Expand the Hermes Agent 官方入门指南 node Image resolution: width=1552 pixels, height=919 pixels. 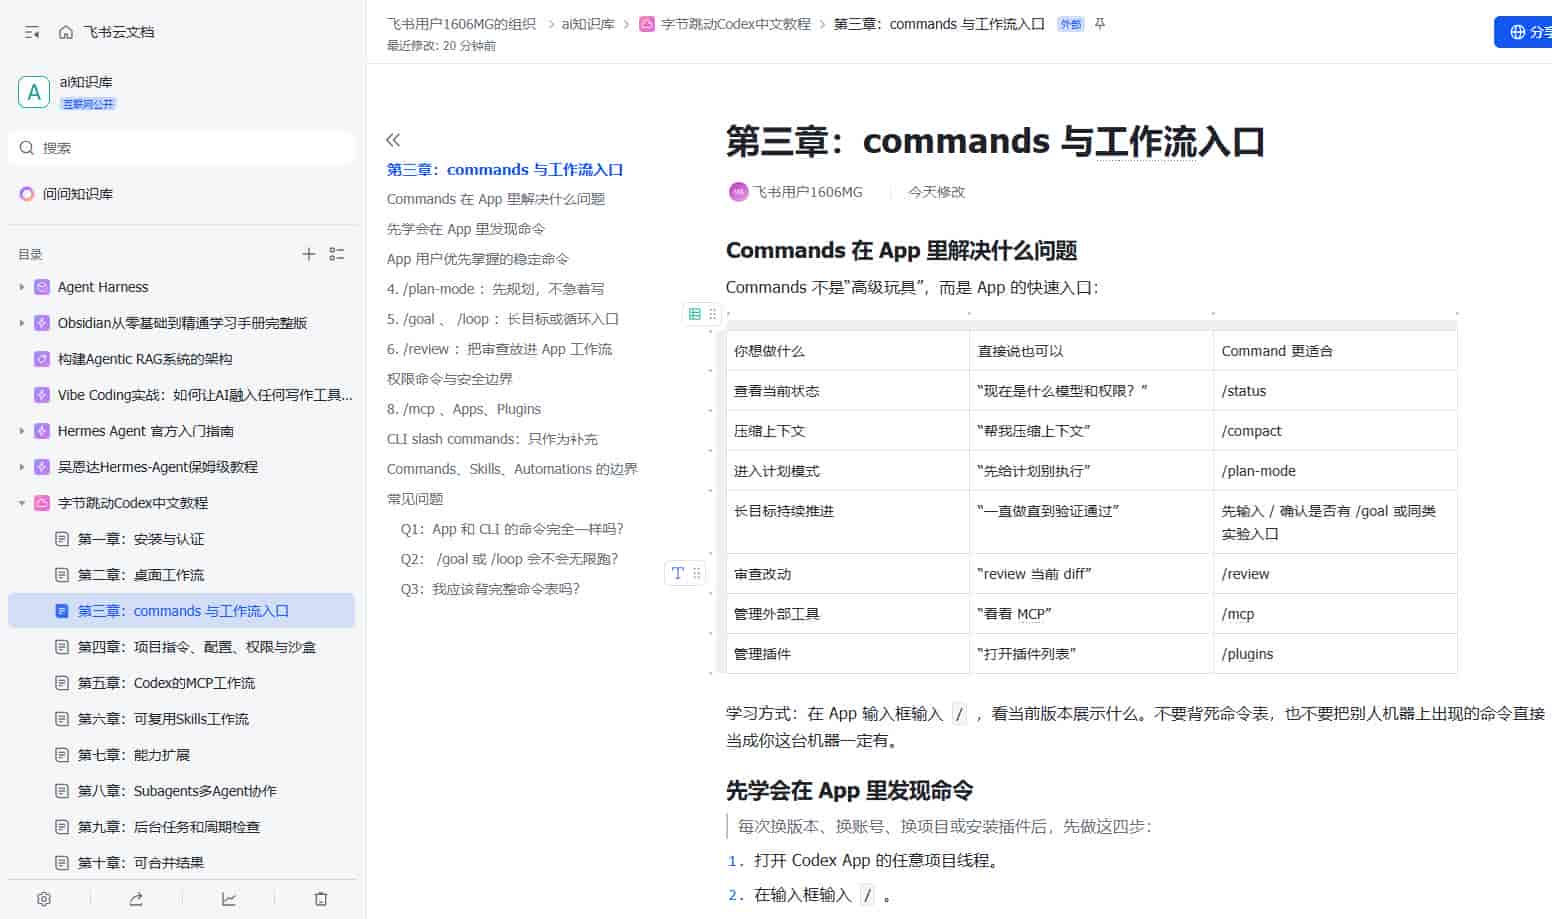click(x=22, y=431)
